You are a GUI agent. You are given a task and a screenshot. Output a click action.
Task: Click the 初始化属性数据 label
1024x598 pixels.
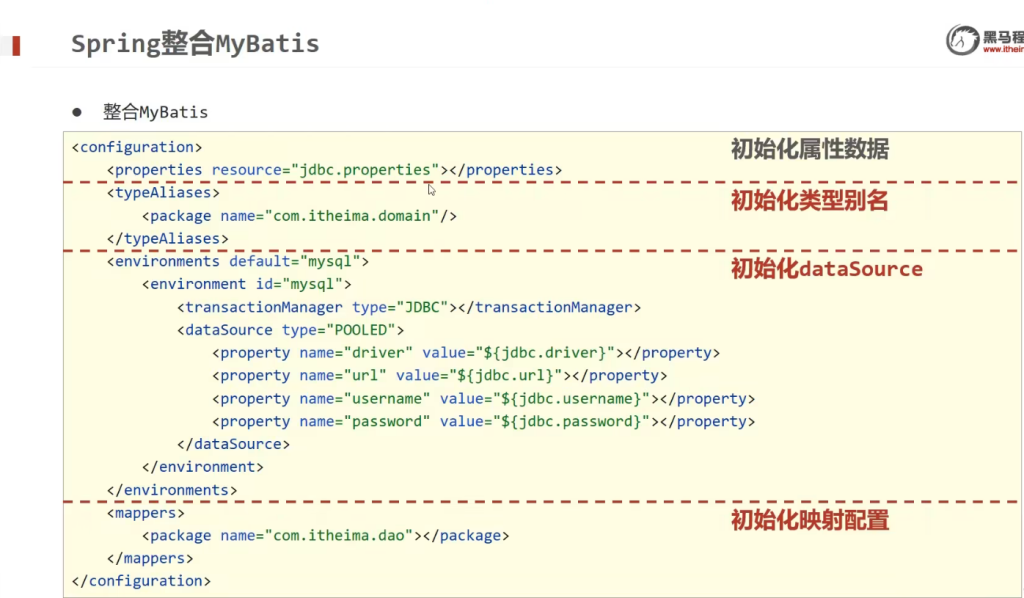pos(809,150)
